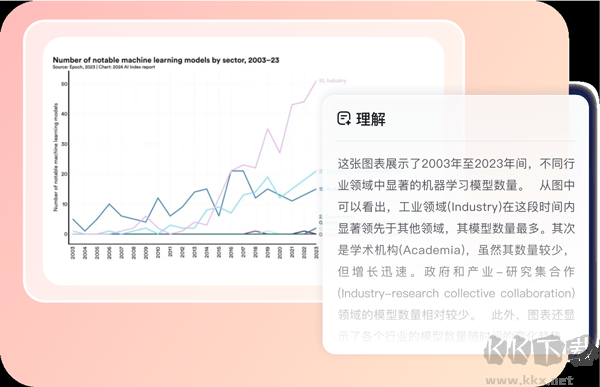
Task: Click the '51, Industry' line label
Action: tap(333, 81)
